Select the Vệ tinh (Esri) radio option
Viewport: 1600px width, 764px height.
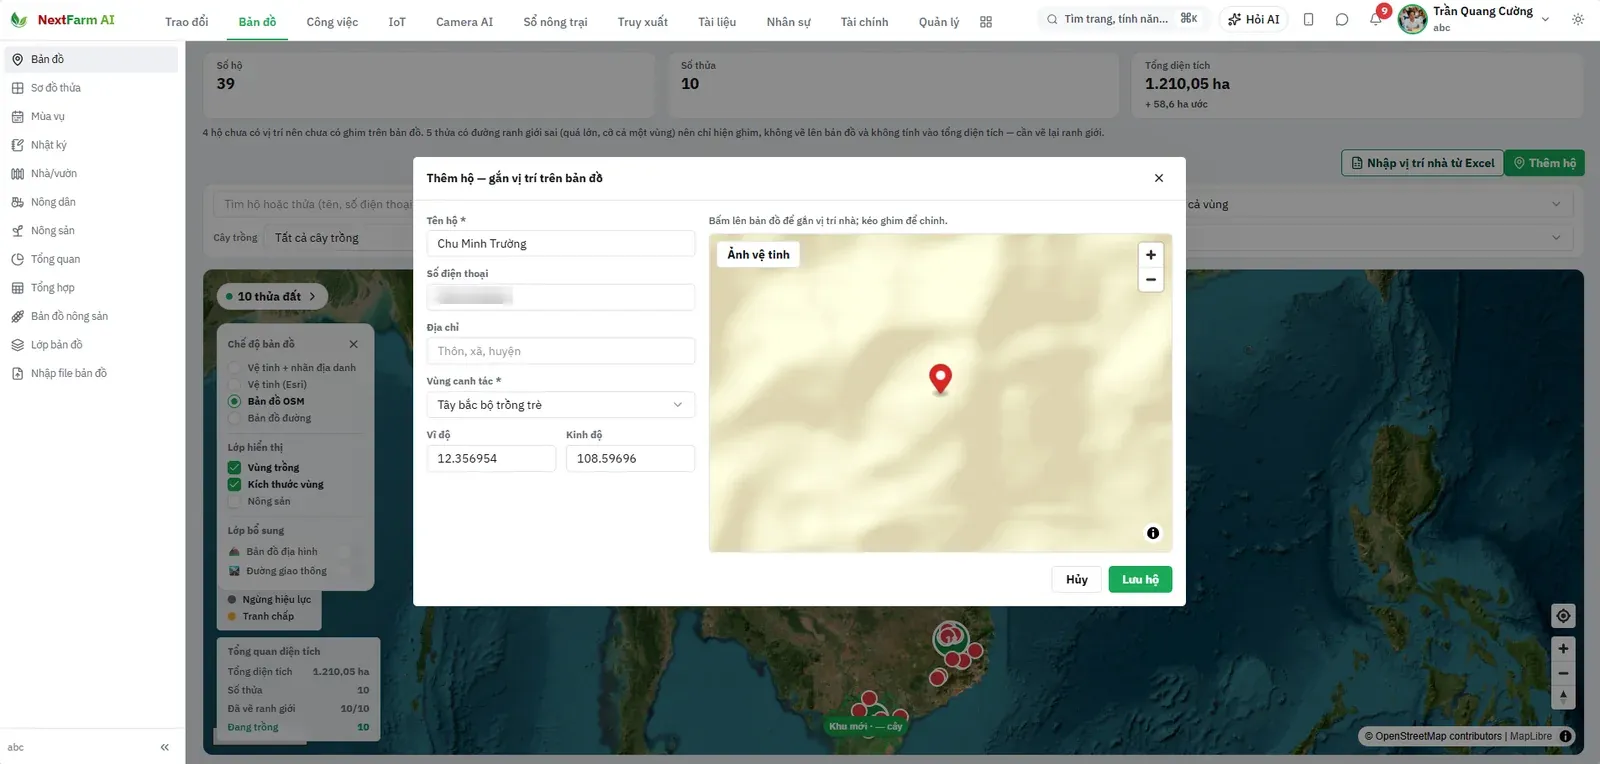coord(234,385)
